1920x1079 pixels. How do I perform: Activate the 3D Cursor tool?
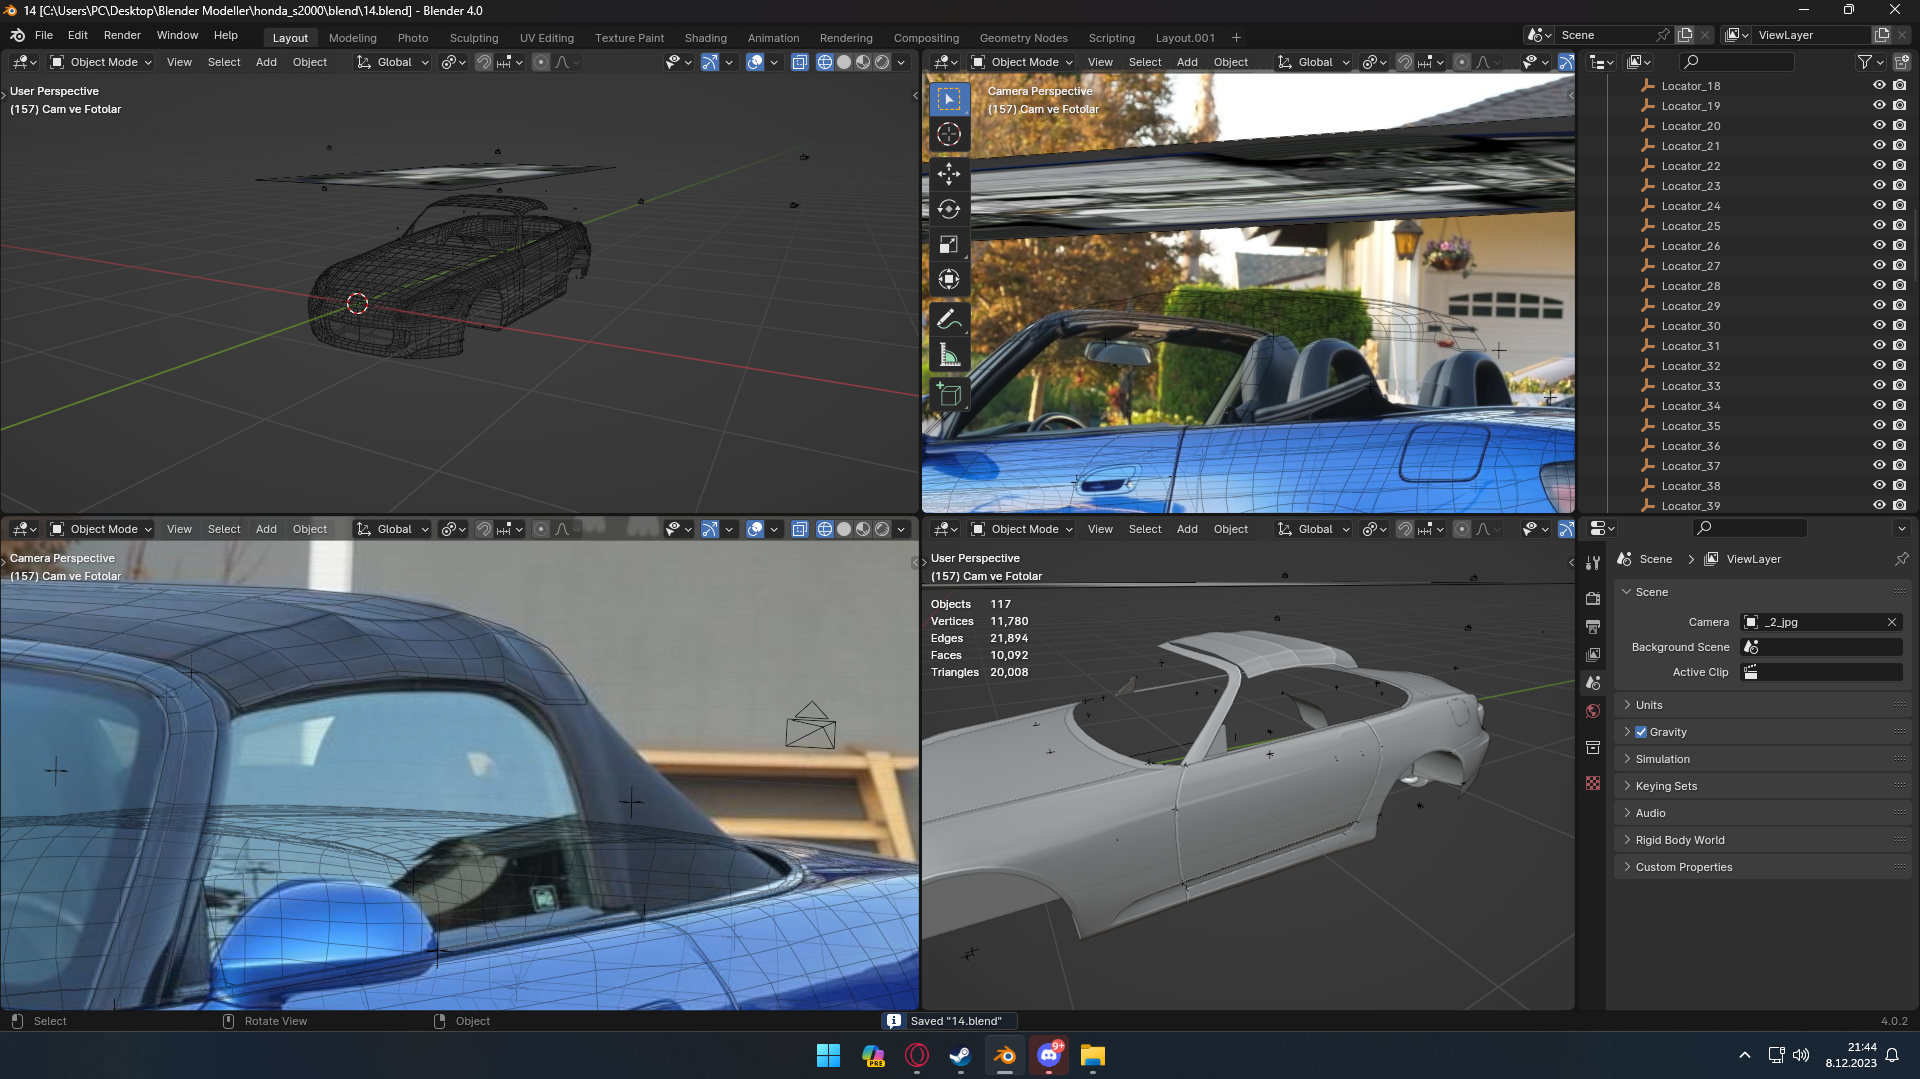coord(949,134)
